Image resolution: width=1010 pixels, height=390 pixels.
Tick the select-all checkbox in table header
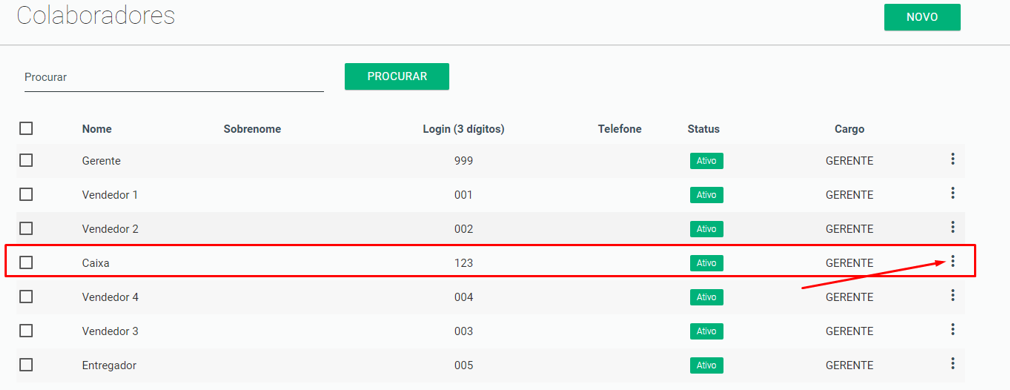tap(26, 128)
